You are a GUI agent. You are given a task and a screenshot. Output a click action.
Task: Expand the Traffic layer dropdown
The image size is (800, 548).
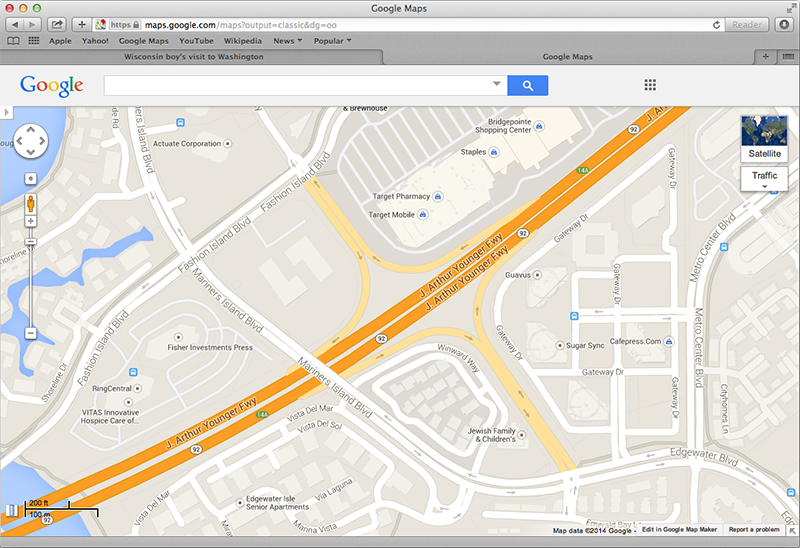(x=764, y=187)
